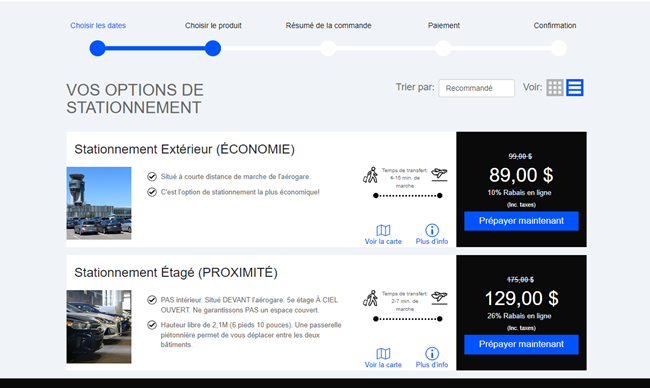Click control tower parking lot thumbnail
The width and height of the screenshot is (650, 388).
pyautogui.click(x=99, y=203)
